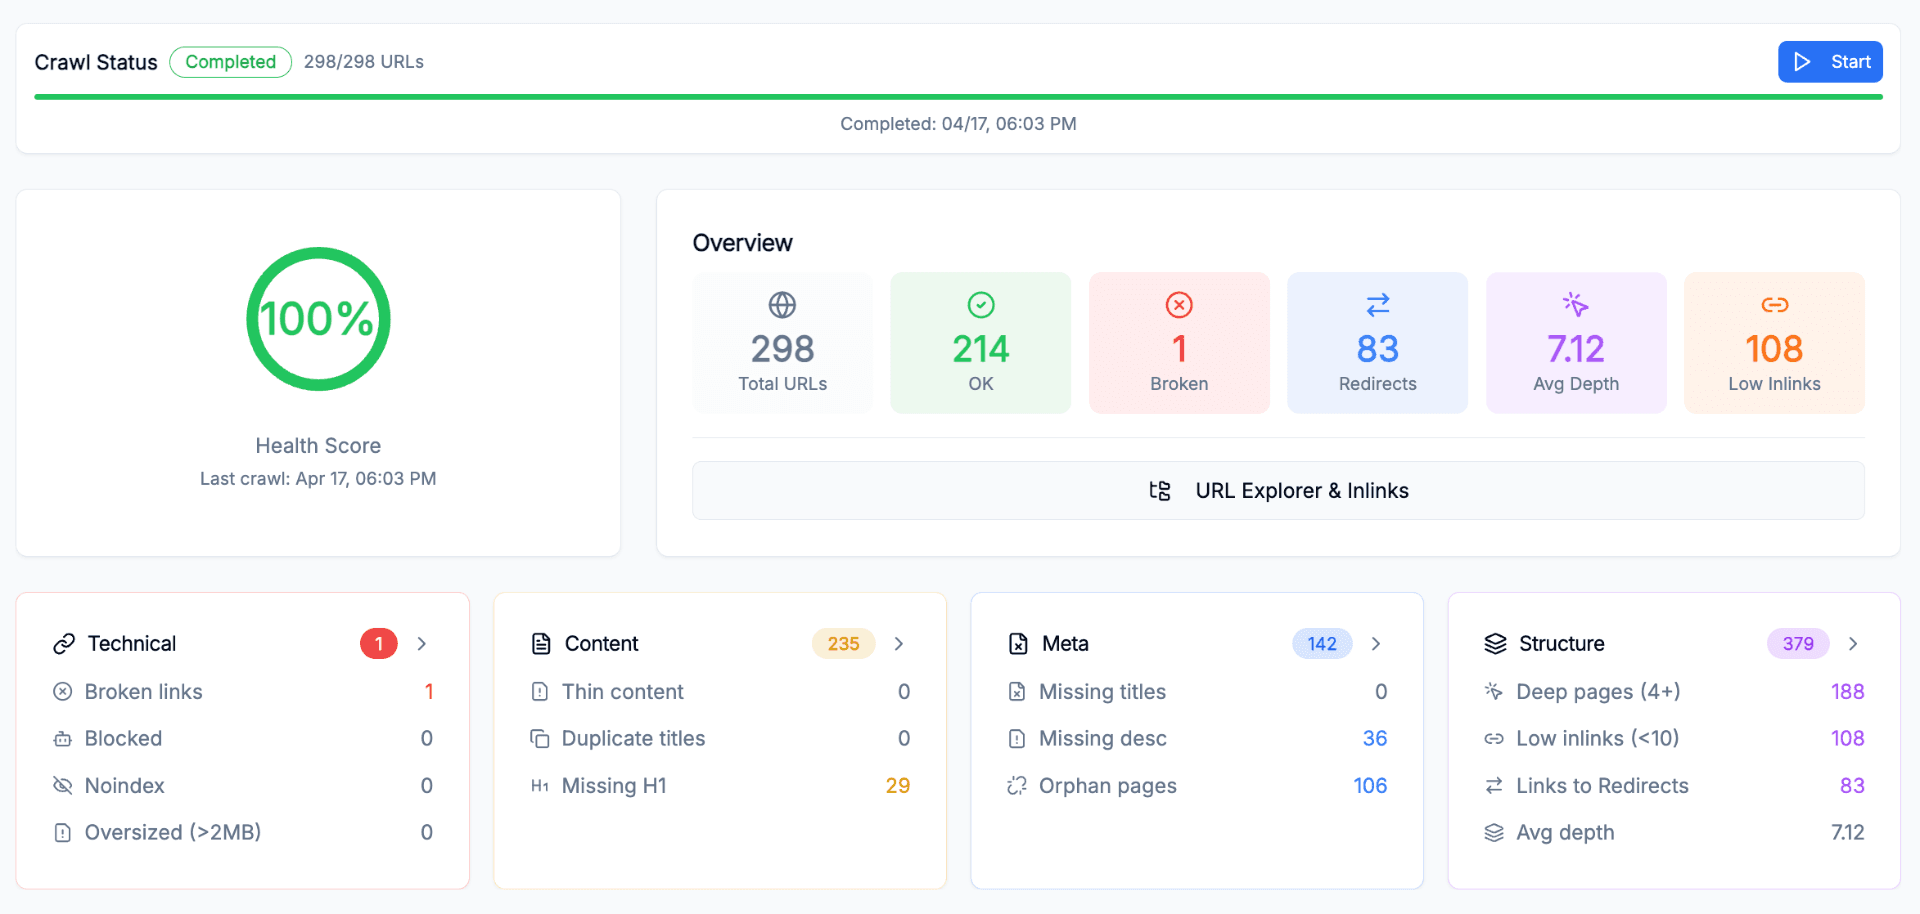Click the Thin content file icon
Image resolution: width=1920 pixels, height=914 pixels.
click(540, 692)
